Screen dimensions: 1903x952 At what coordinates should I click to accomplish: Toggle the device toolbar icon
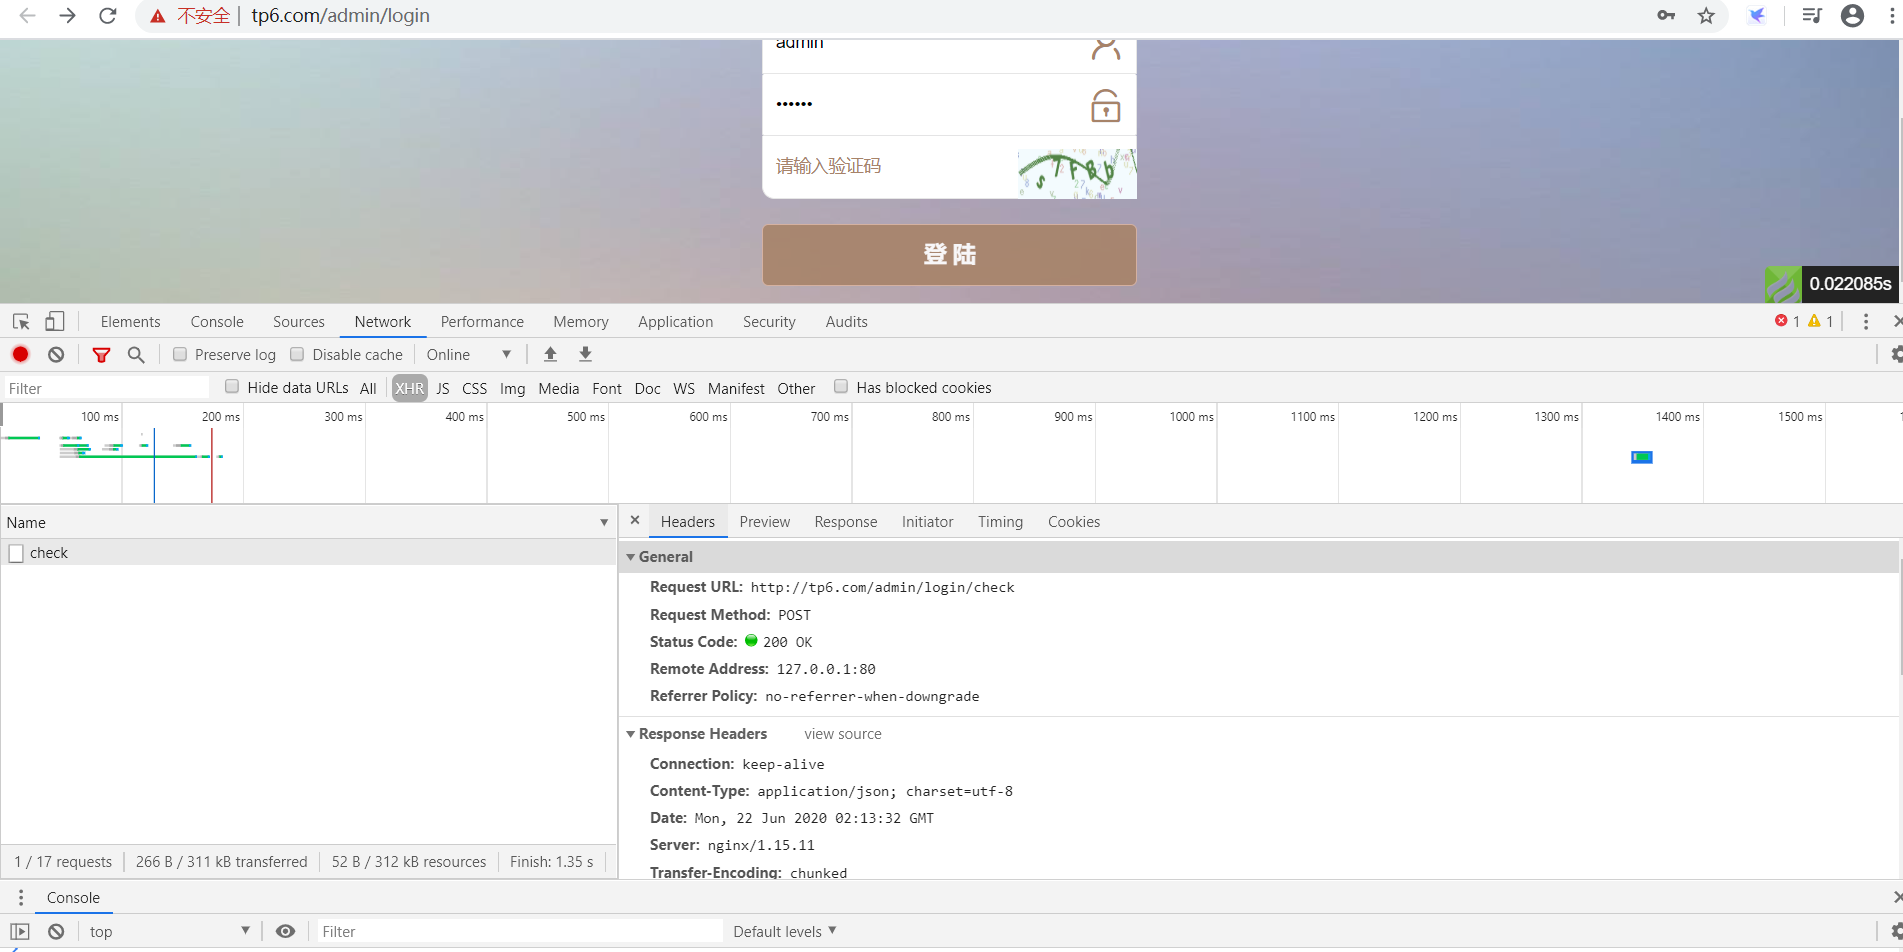(x=55, y=321)
